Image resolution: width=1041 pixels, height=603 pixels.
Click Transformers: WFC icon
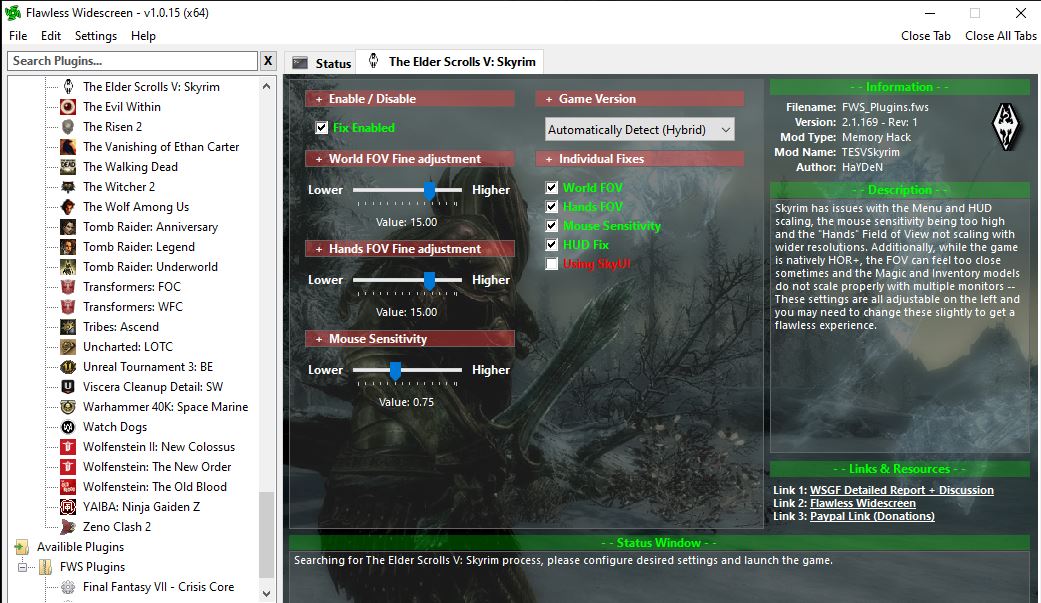pyautogui.click(x=68, y=306)
